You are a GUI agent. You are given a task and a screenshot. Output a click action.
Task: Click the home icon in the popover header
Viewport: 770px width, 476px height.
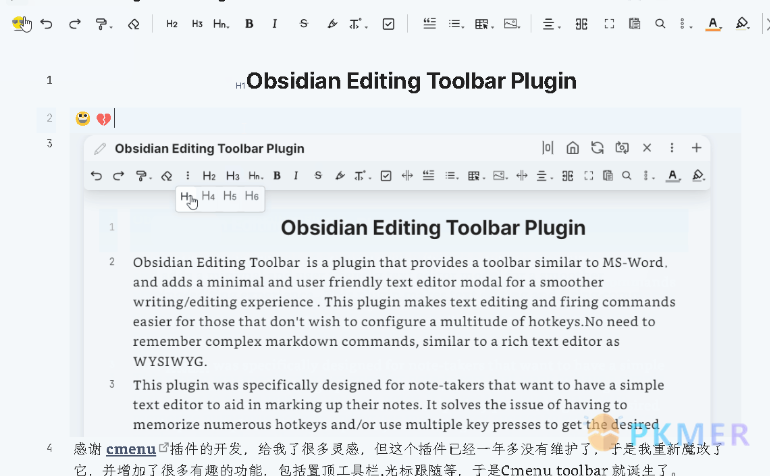[573, 148]
